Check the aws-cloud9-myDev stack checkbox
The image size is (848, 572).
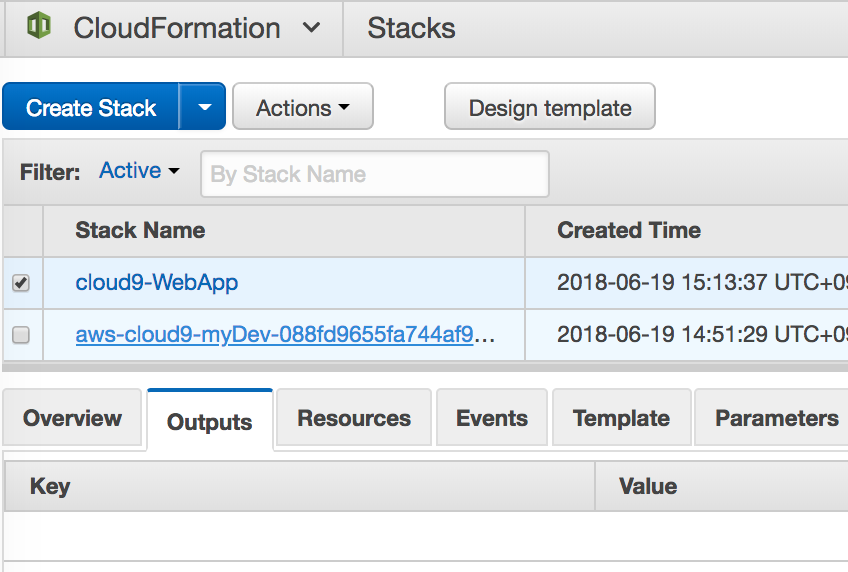(21, 335)
